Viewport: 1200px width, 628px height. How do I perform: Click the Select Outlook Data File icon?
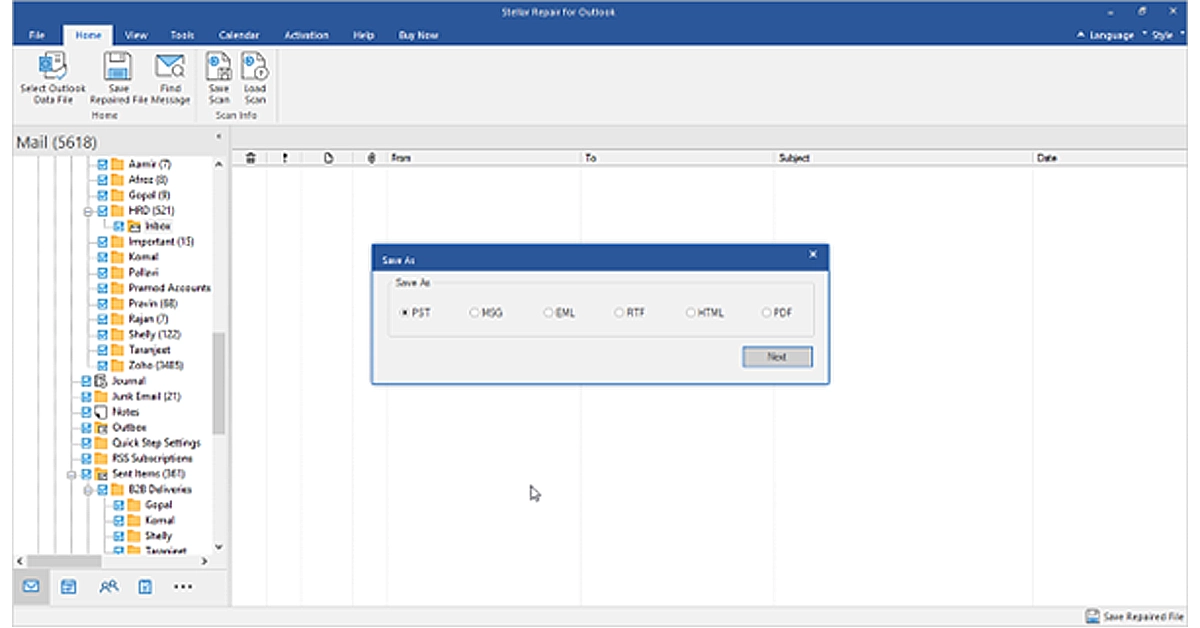point(52,66)
